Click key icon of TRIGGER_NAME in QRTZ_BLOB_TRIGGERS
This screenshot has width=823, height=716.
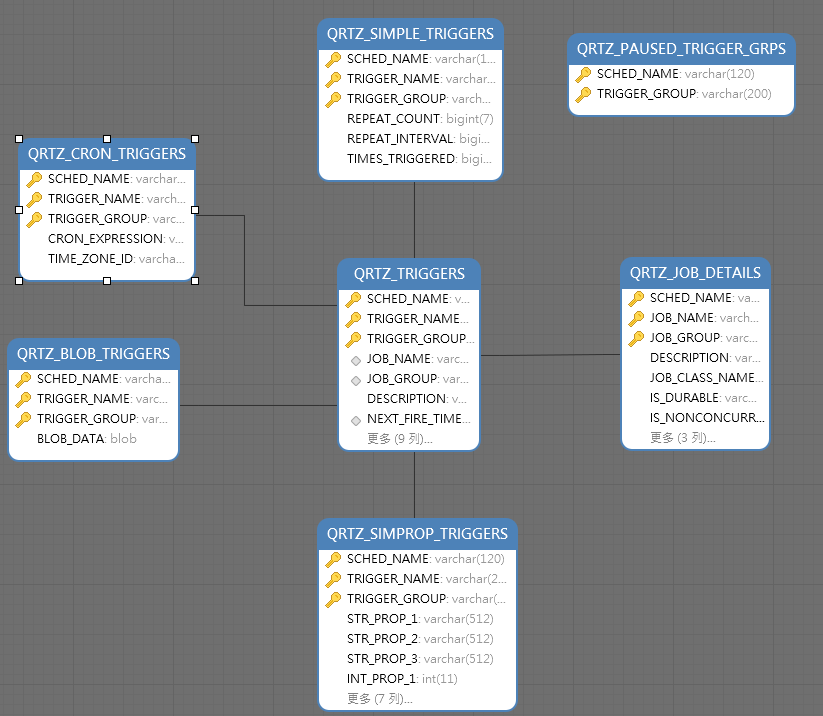(x=23, y=399)
